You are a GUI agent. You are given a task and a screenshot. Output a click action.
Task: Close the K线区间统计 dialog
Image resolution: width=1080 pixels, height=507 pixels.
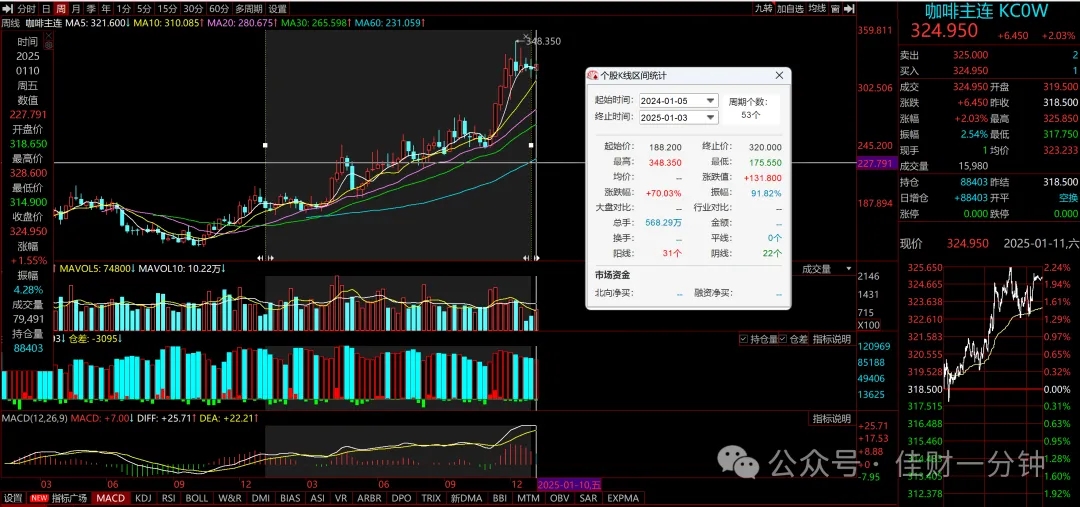[x=779, y=75]
